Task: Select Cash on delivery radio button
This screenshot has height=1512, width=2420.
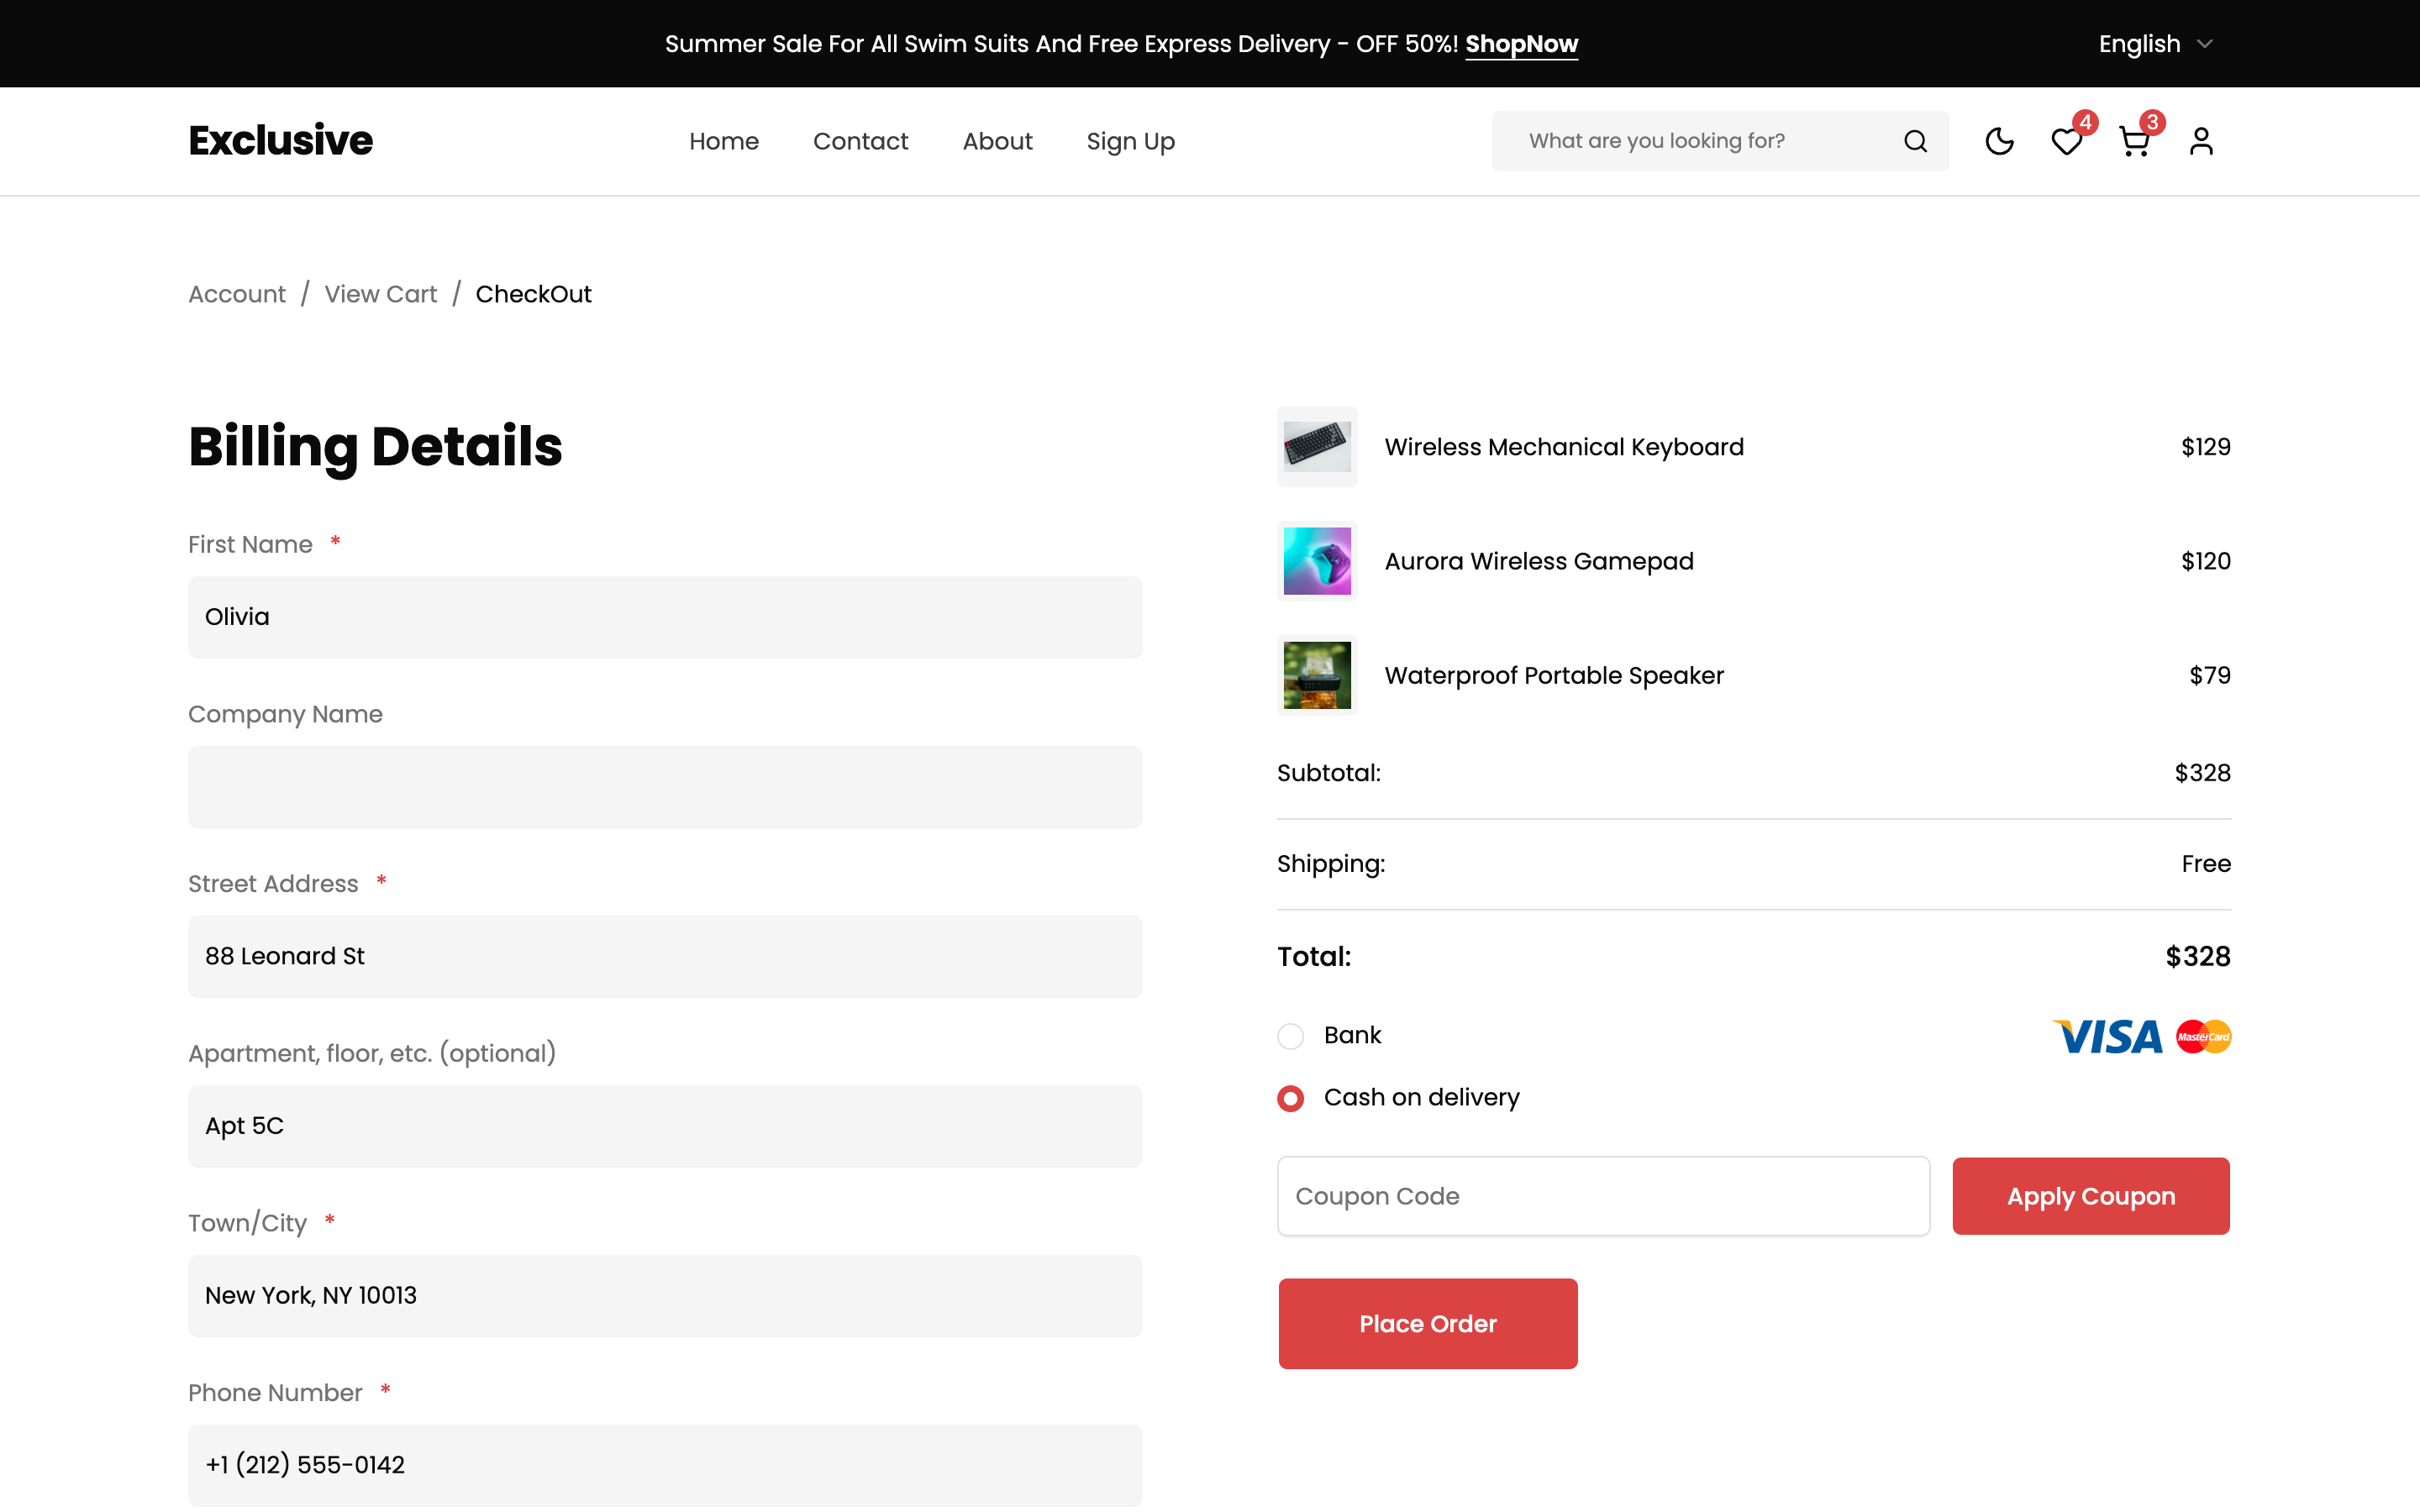Action: (1291, 1098)
